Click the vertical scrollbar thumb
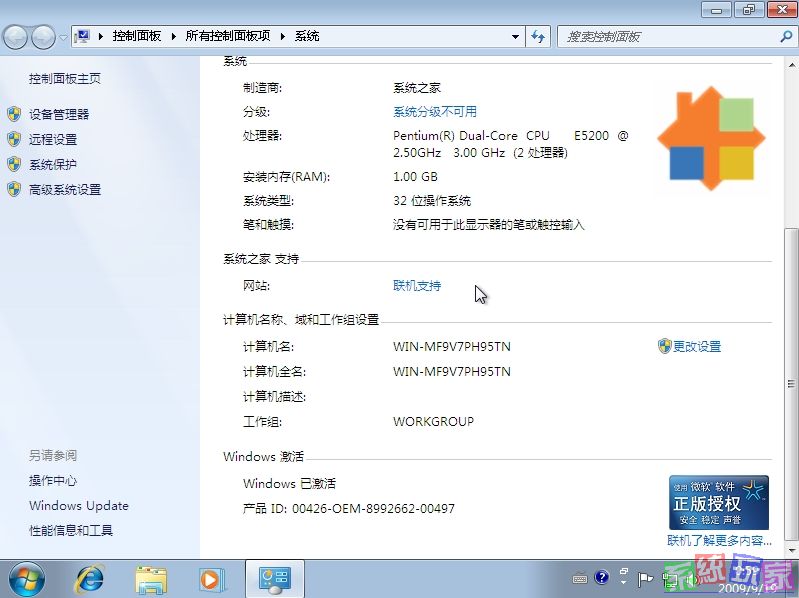Image resolution: width=799 pixels, height=598 pixels. 792,384
